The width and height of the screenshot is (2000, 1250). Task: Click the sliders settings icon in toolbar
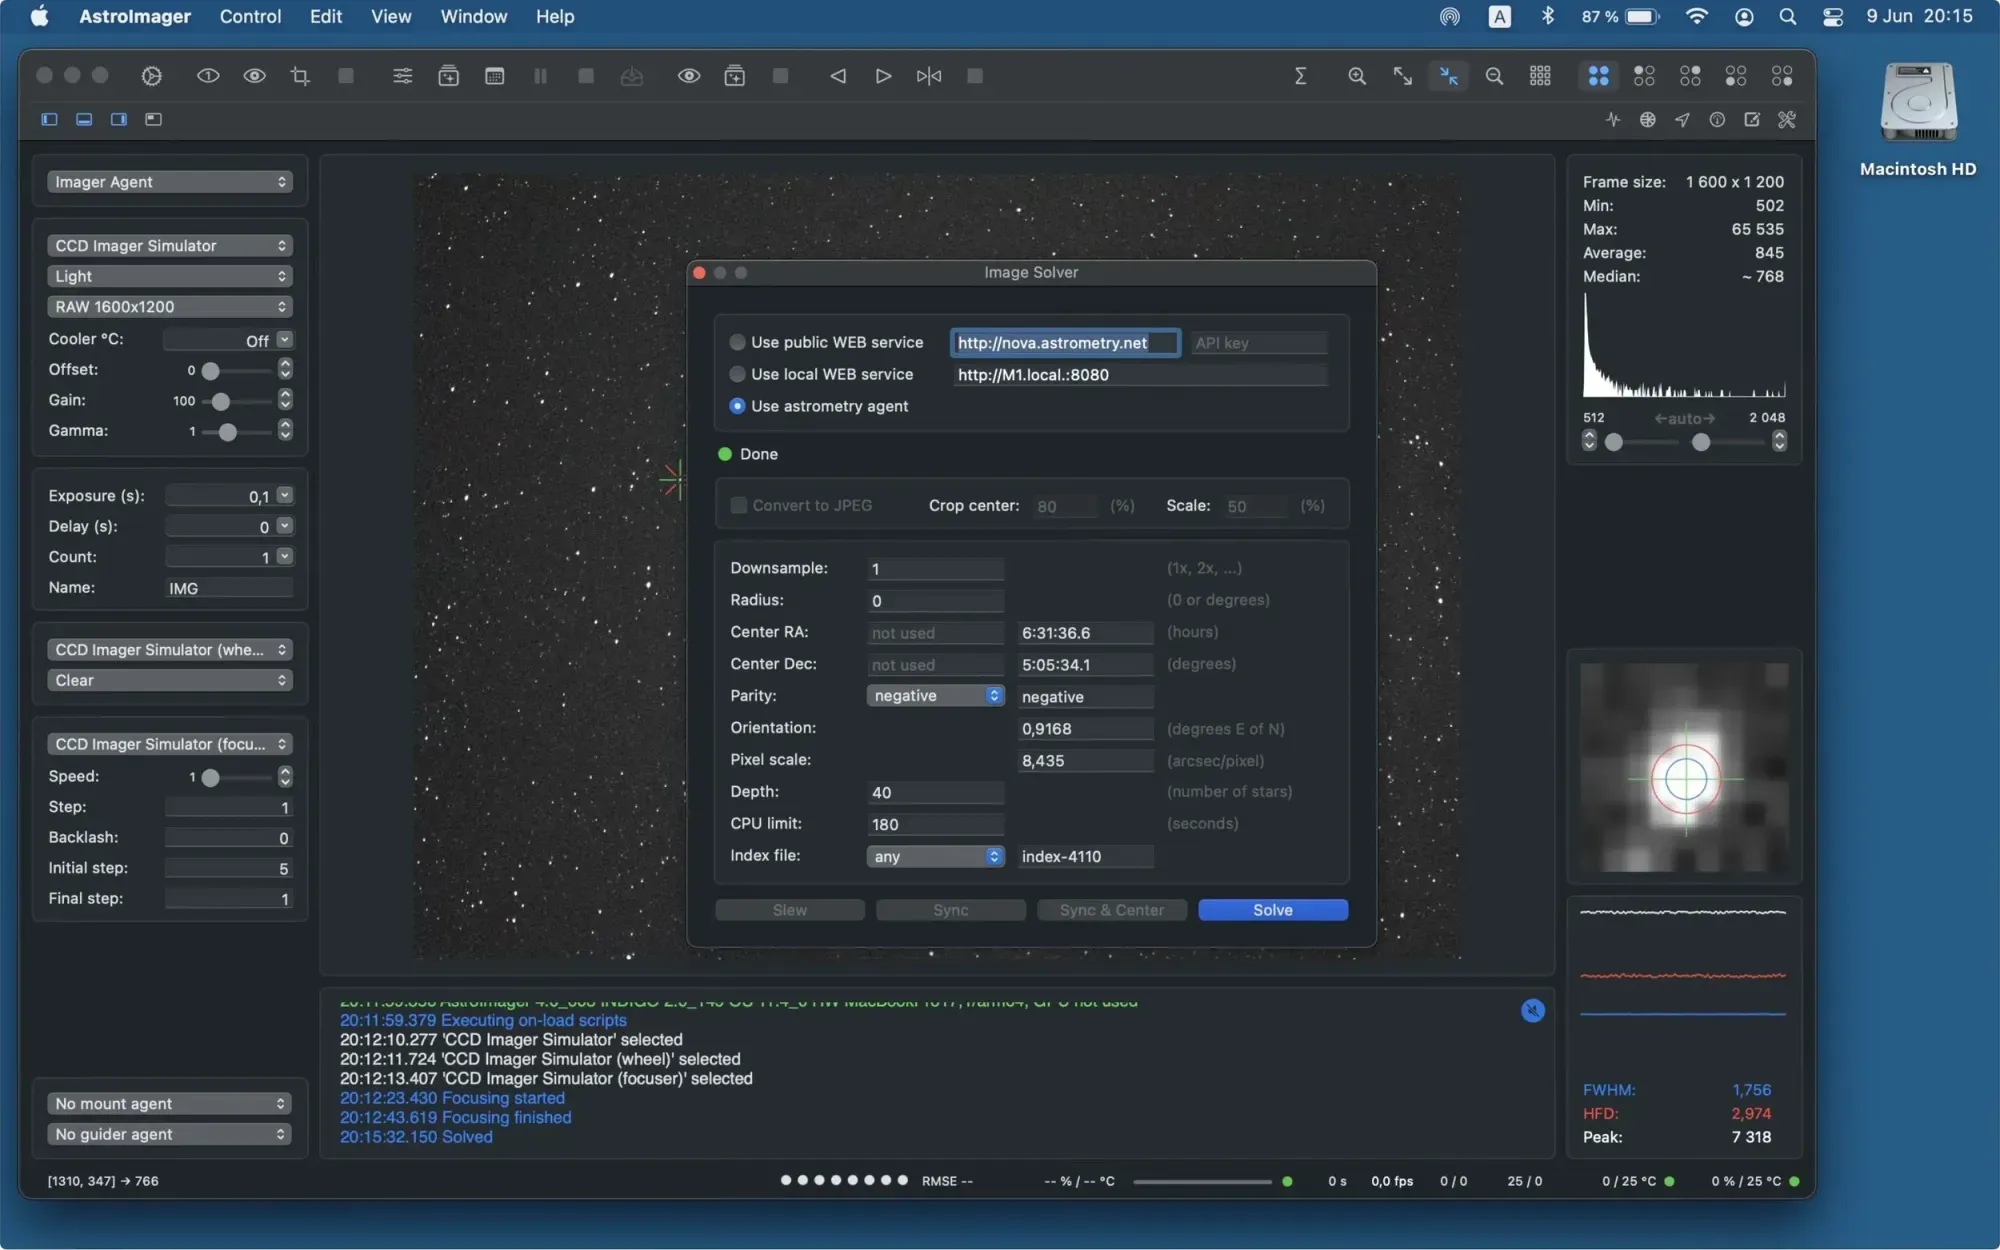(x=402, y=76)
